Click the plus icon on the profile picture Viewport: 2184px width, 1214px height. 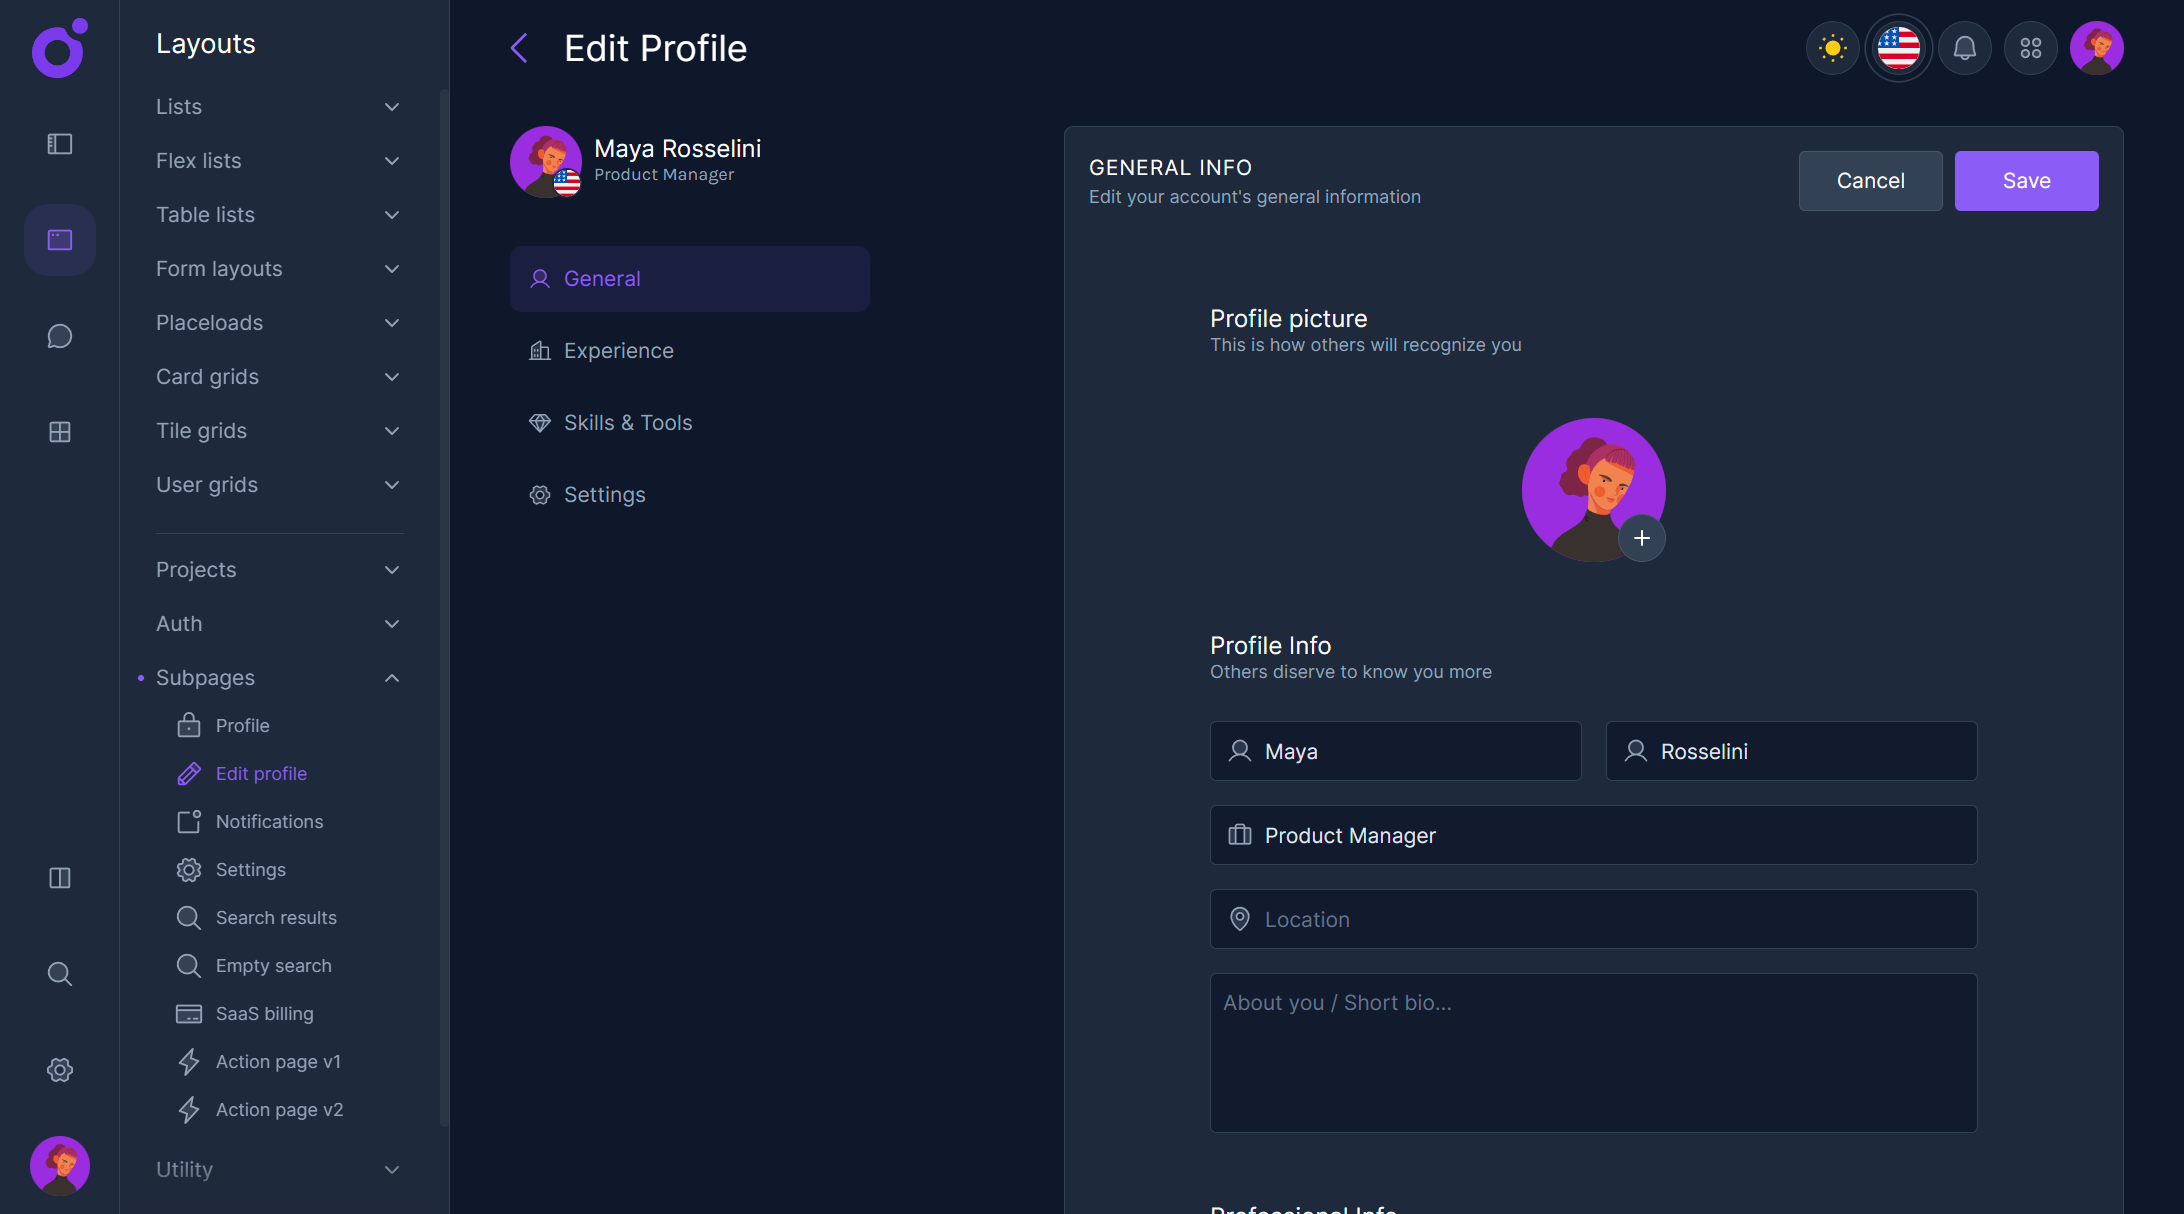pyautogui.click(x=1641, y=538)
